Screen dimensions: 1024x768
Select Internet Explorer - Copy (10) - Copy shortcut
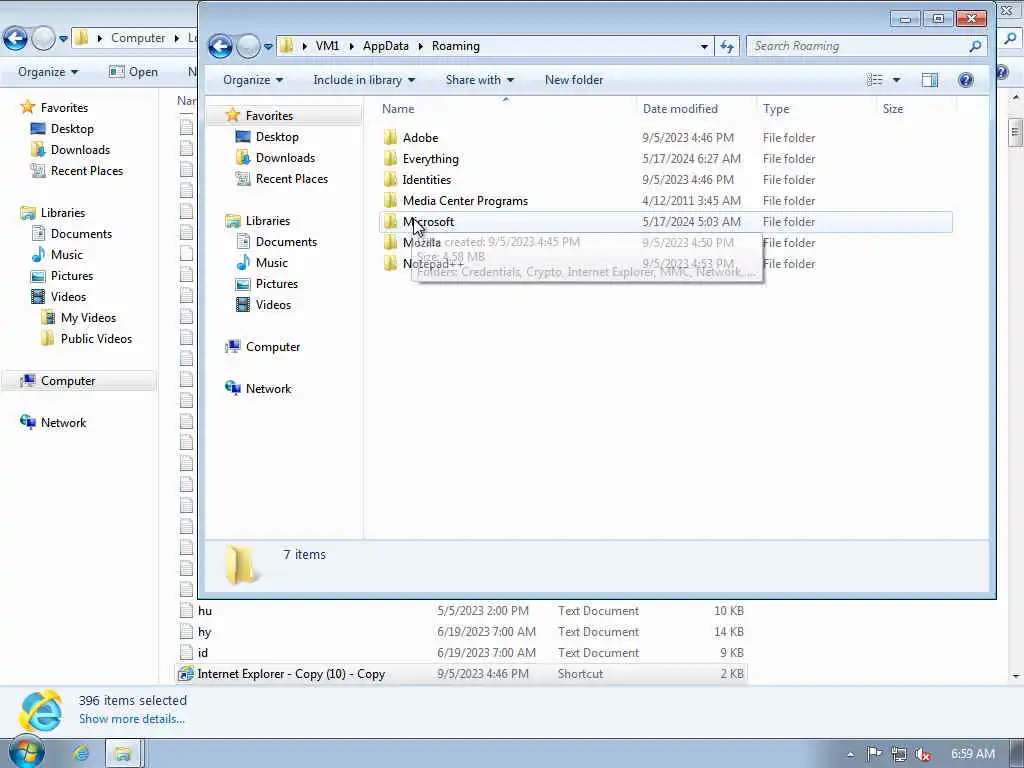462,673
